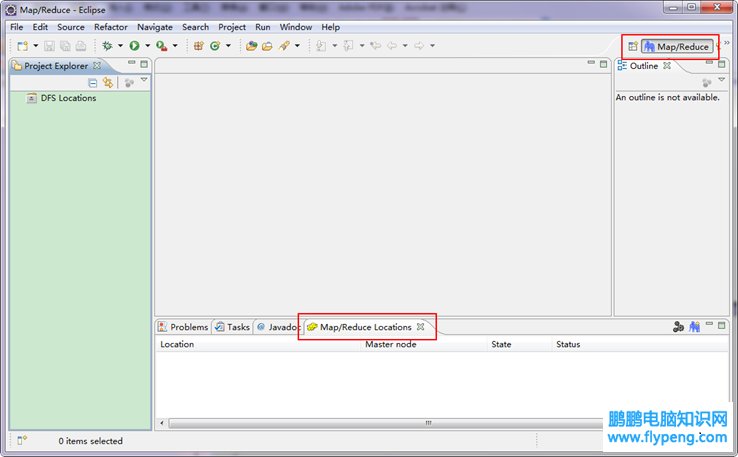738x457 pixels.
Task: Open the Forward history dropdown arrow
Action: coord(432,46)
